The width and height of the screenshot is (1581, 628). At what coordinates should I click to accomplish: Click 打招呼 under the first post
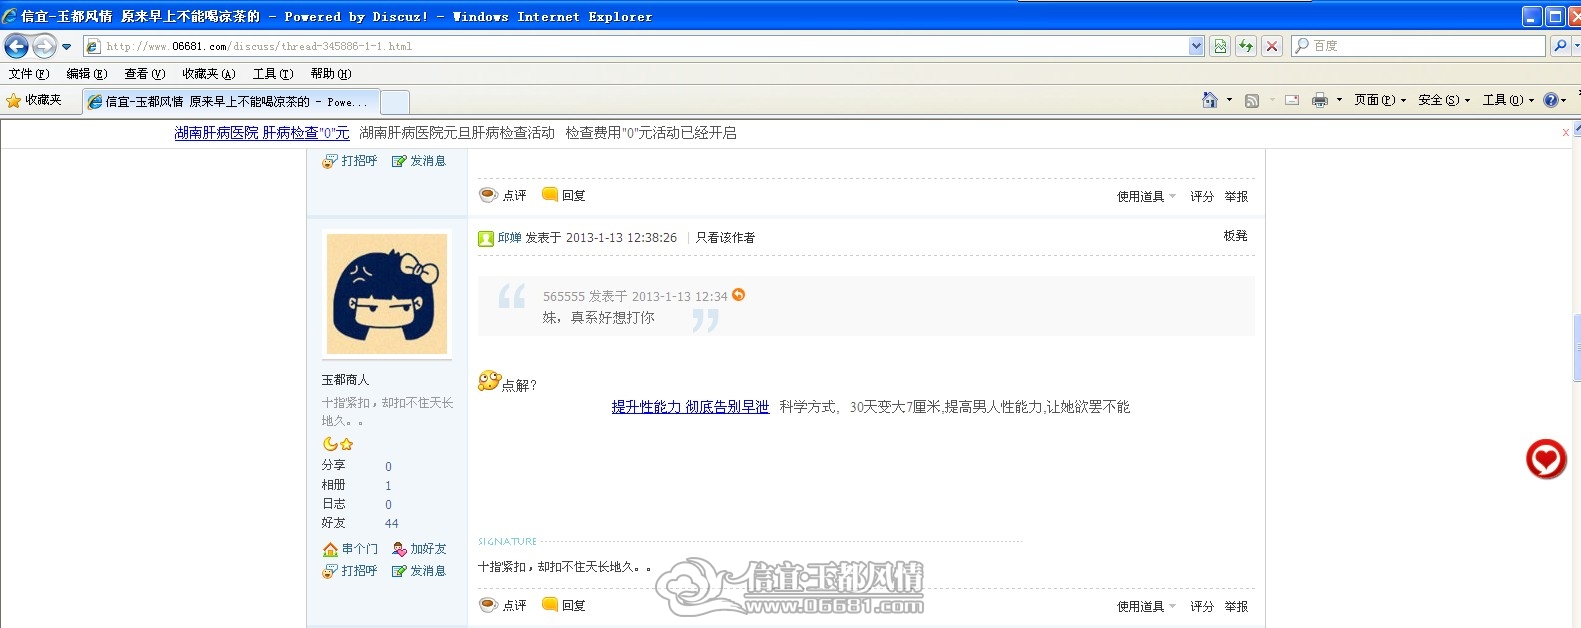click(350, 161)
